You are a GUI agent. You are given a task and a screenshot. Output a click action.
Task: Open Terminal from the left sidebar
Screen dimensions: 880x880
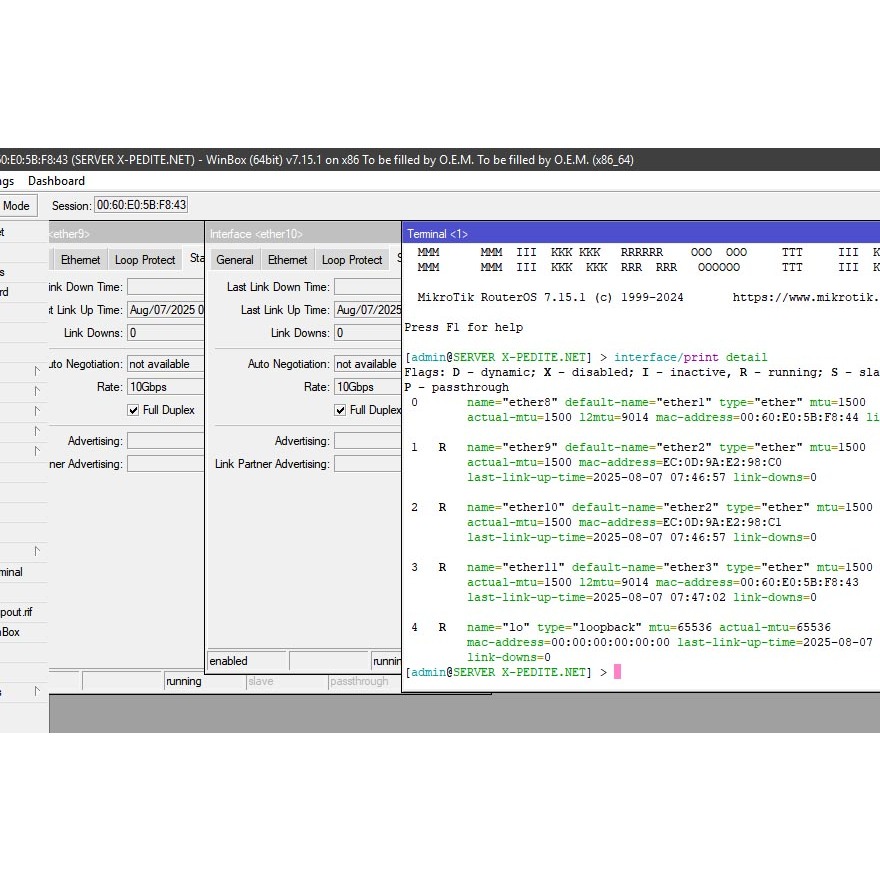tap(12, 572)
